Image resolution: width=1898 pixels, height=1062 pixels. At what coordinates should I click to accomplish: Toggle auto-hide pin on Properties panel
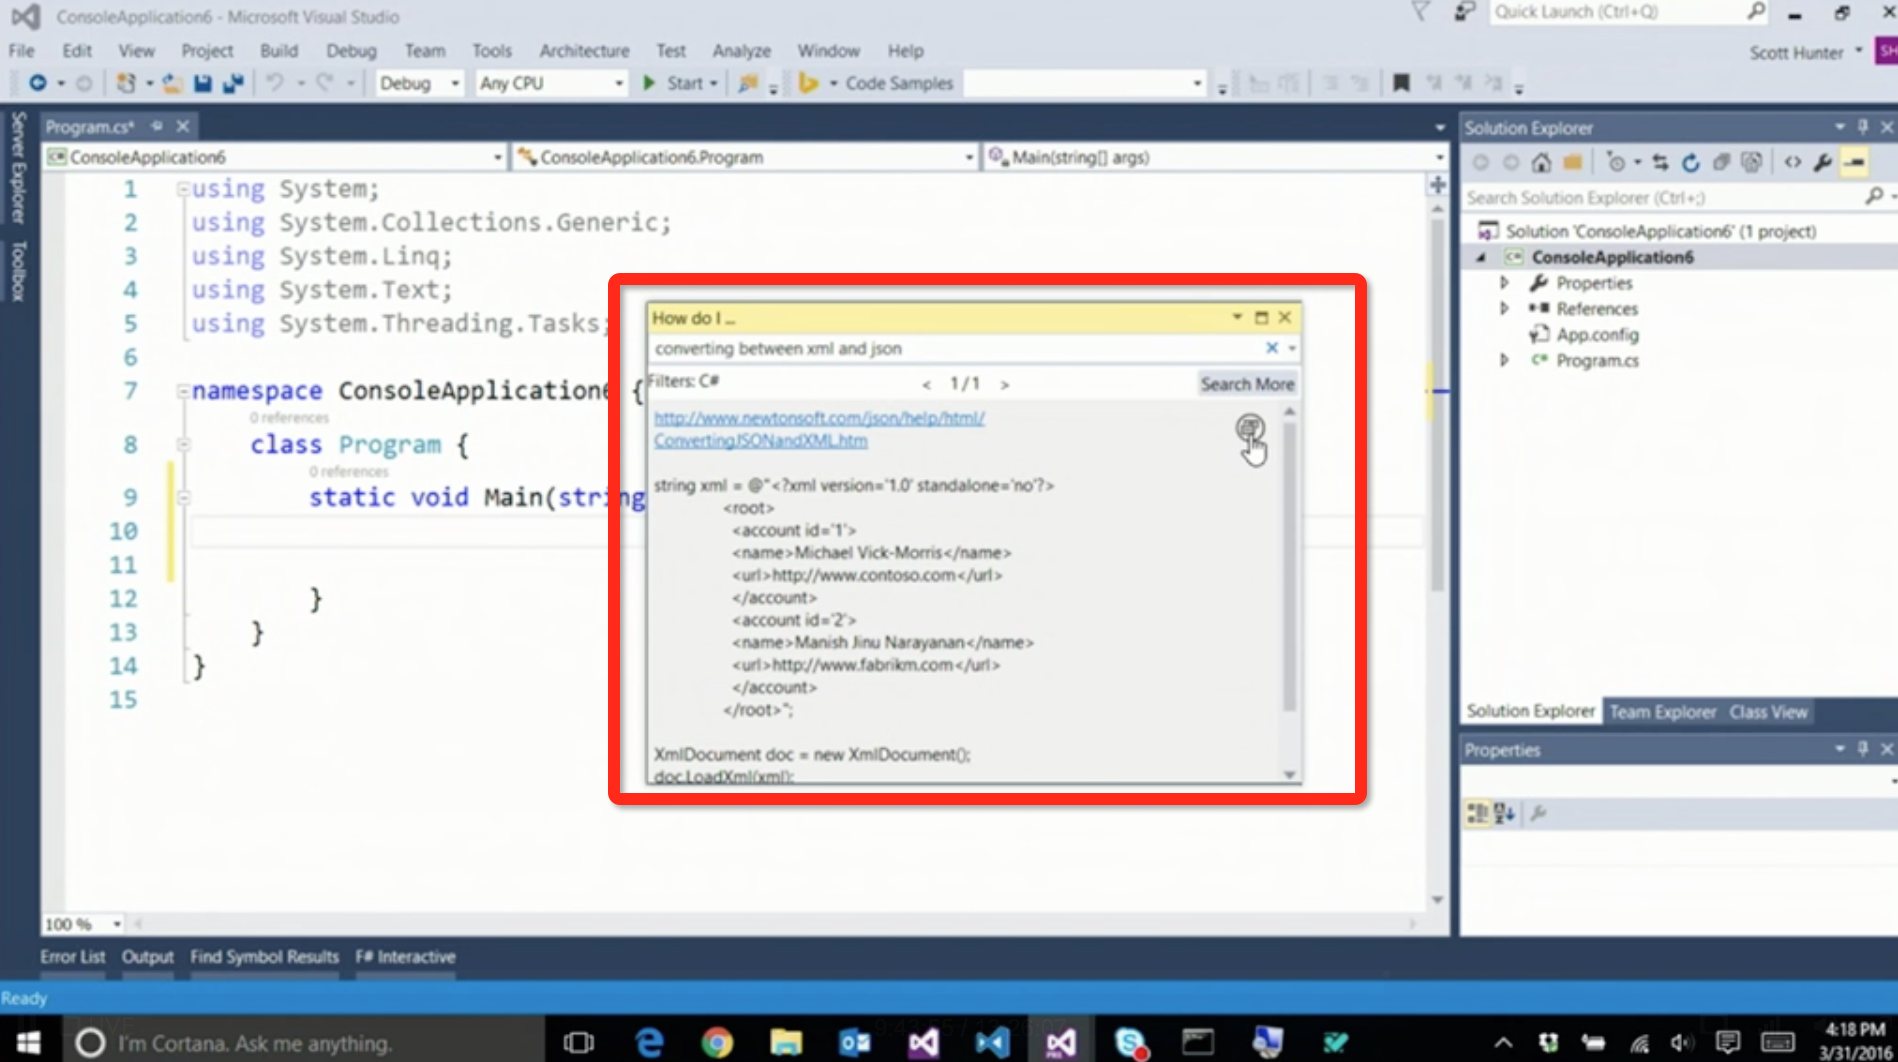coord(1862,749)
